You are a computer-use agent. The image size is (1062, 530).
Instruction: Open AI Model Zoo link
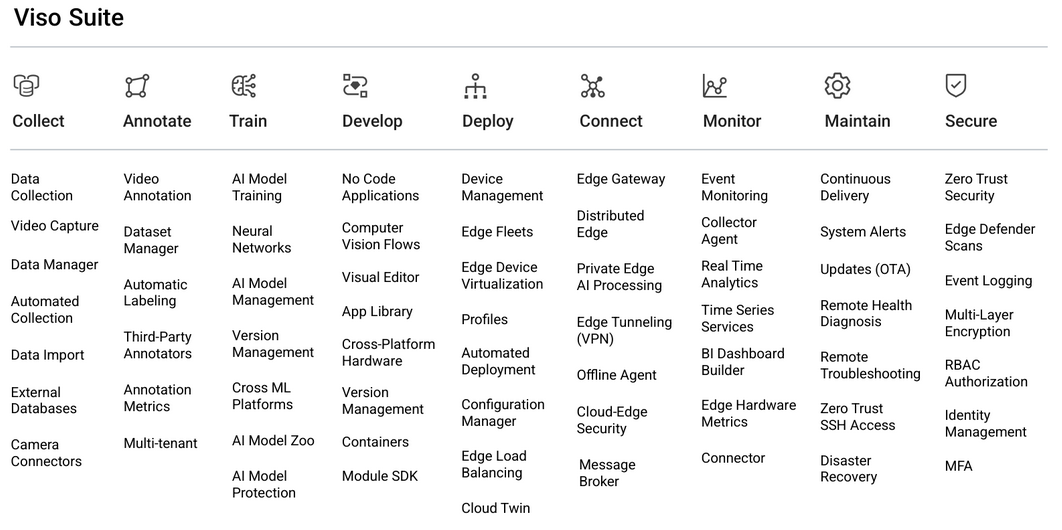click(x=273, y=440)
